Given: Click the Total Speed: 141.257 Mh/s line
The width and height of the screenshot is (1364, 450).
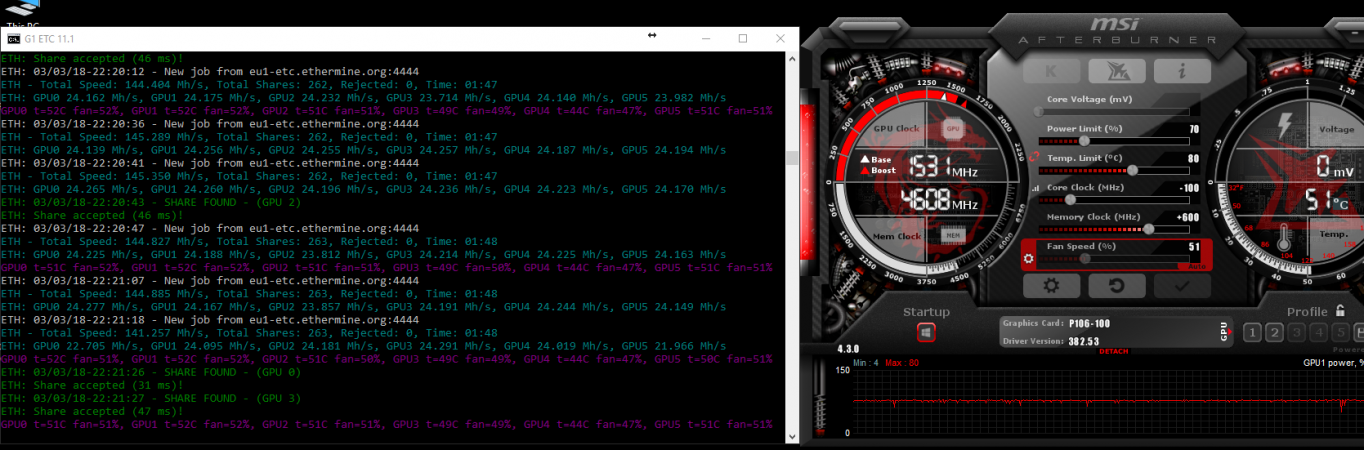Looking at the screenshot, I should tap(250, 333).
